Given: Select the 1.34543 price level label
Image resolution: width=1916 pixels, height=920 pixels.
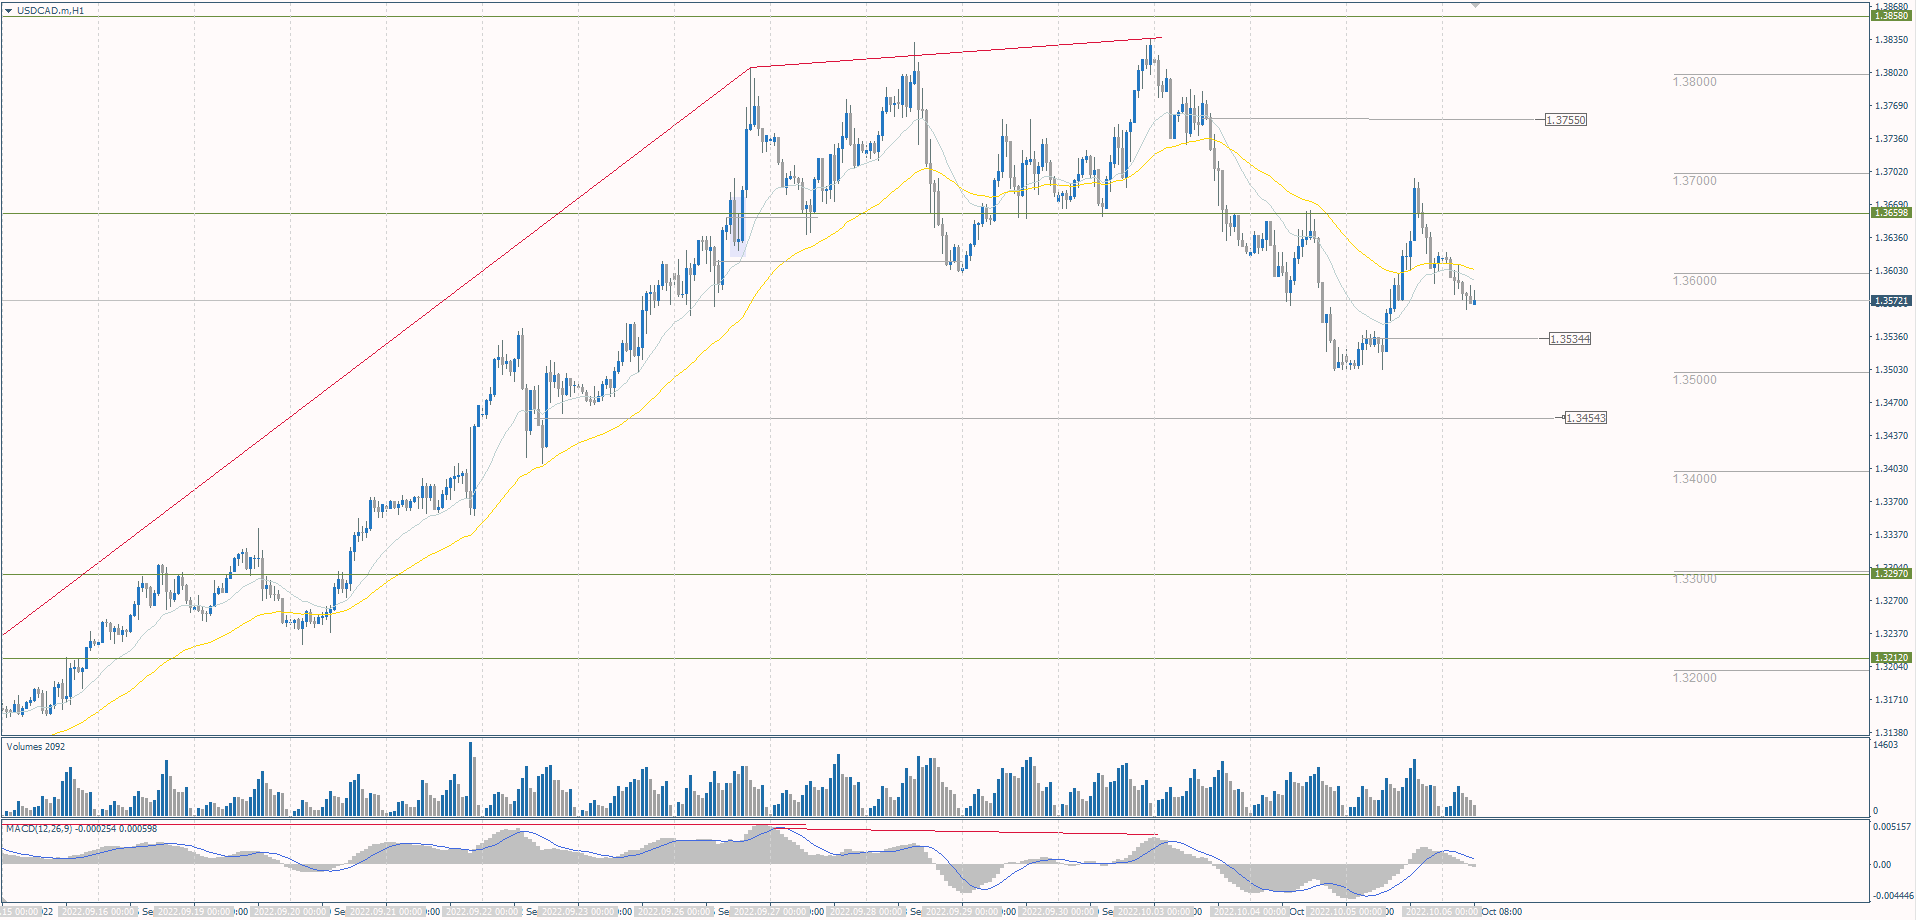Looking at the screenshot, I should (x=1586, y=418).
